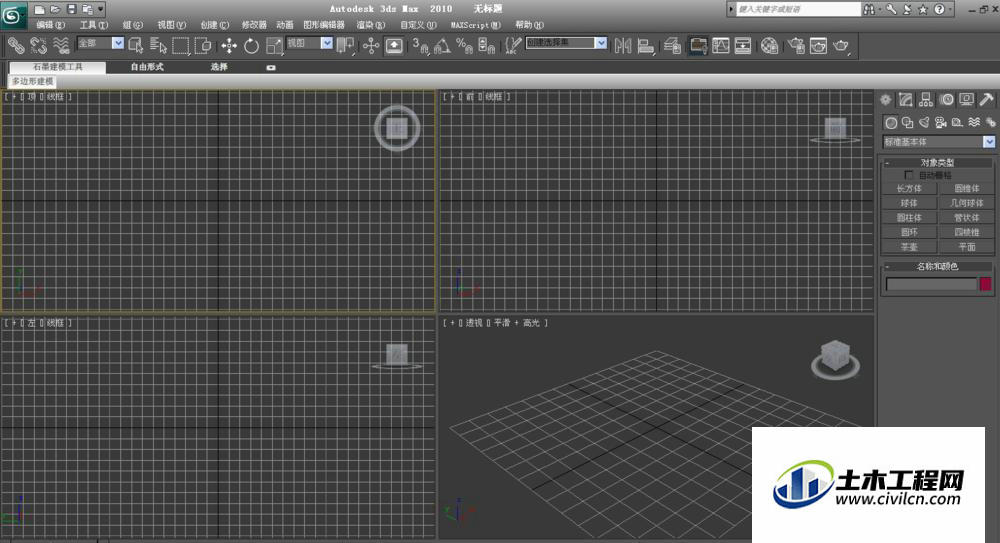Screen dimensions: 1000x543
Task: Toggle the Graphite Modeling Tools ribbon icon
Action: [x=698, y=45]
